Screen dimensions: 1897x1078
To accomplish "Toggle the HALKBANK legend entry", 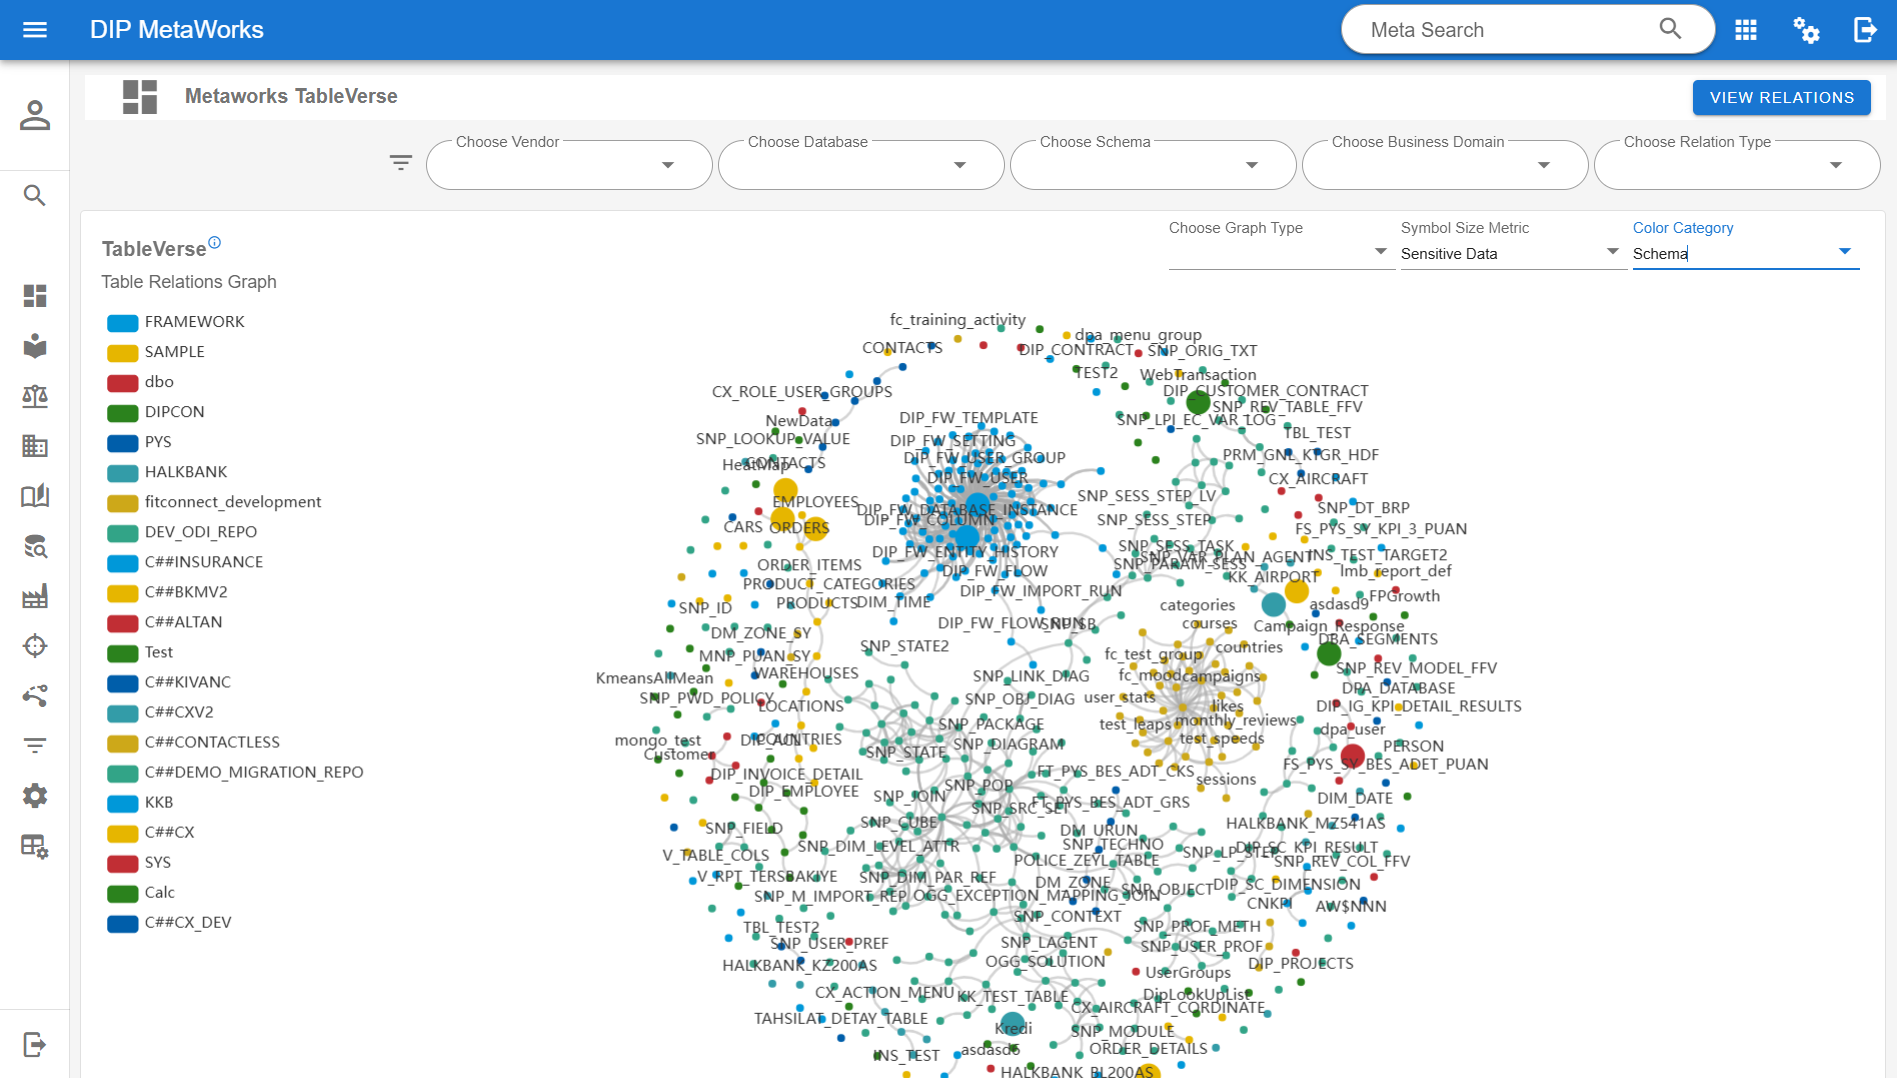I will click(x=167, y=472).
